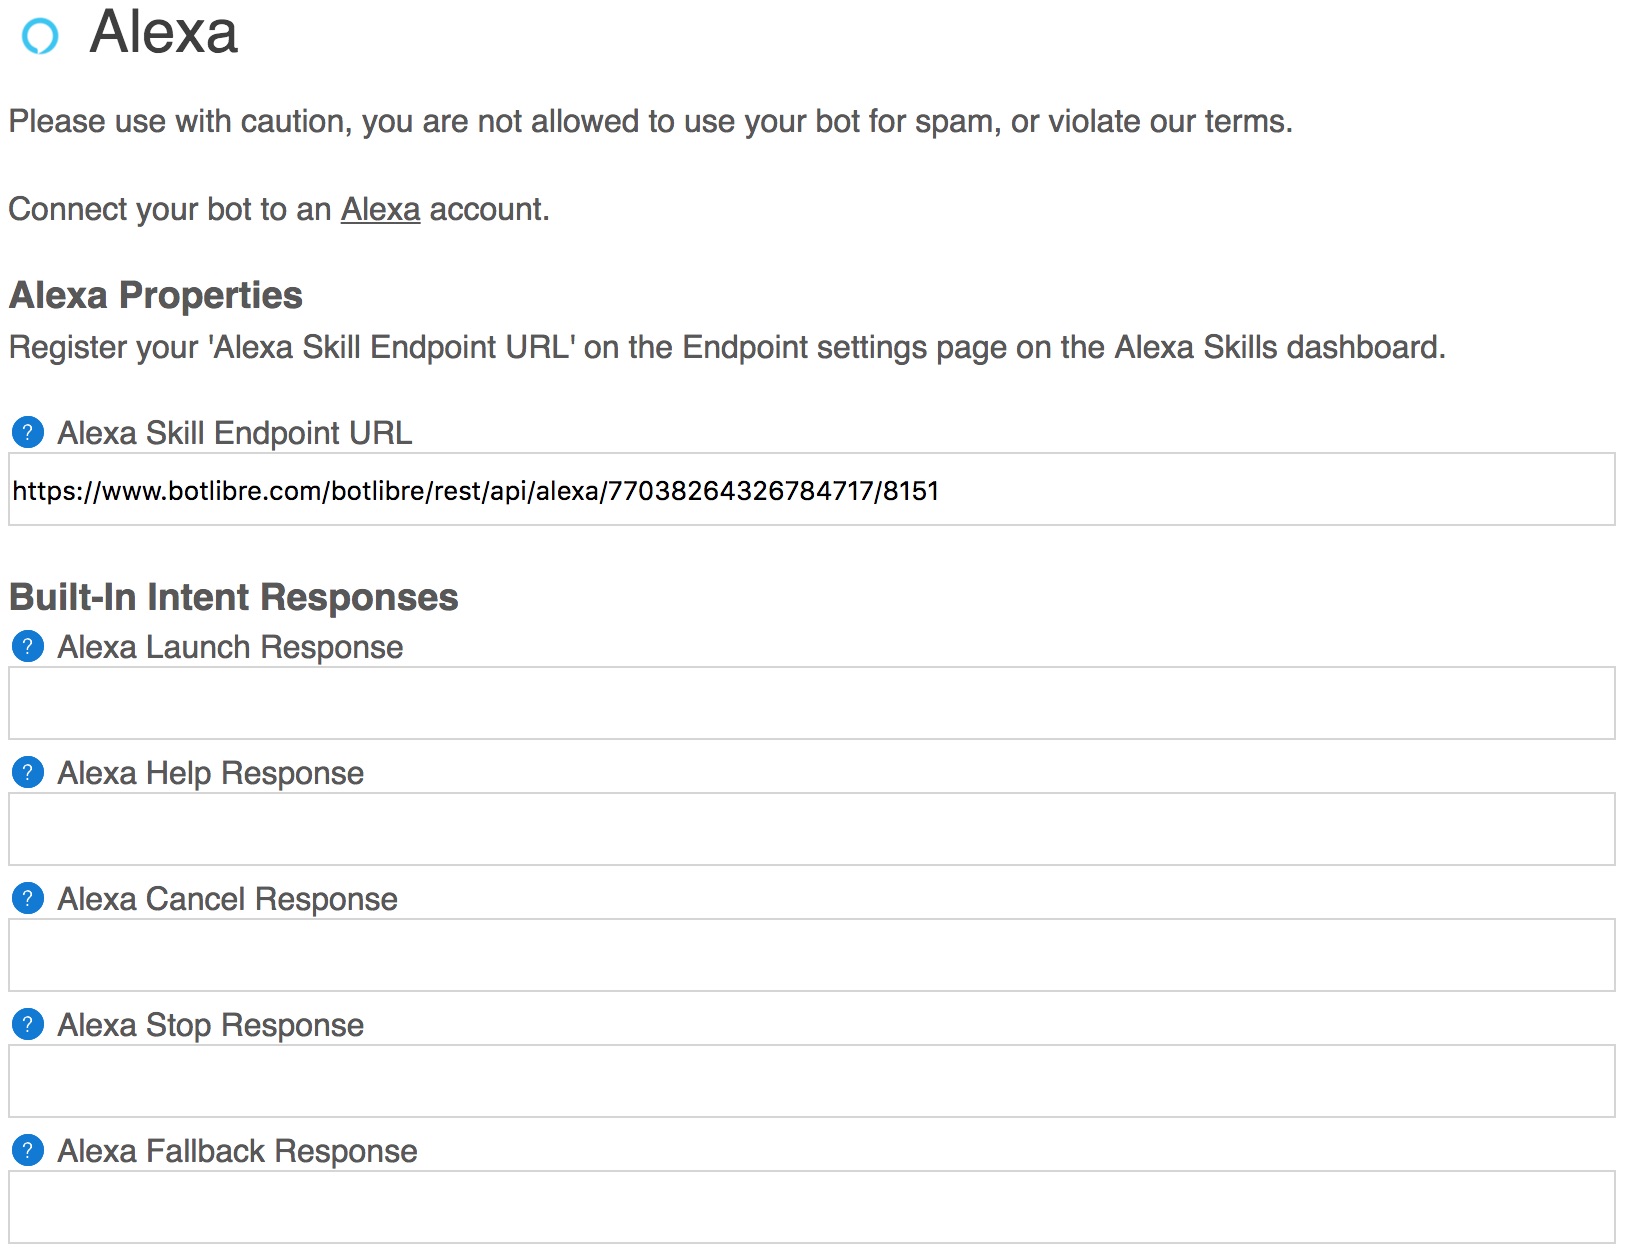Focus the Alexa Cancel Response input
The width and height of the screenshot is (1628, 1256).
coord(812,956)
